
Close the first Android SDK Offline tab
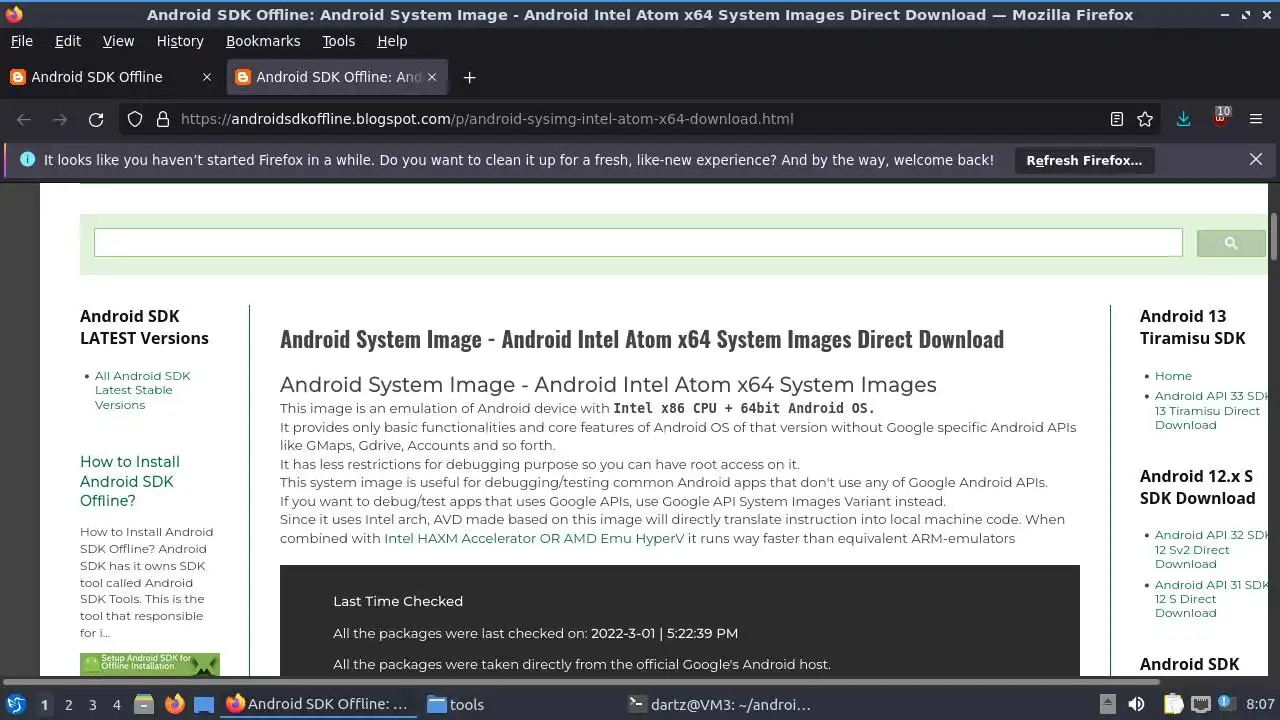(x=207, y=77)
